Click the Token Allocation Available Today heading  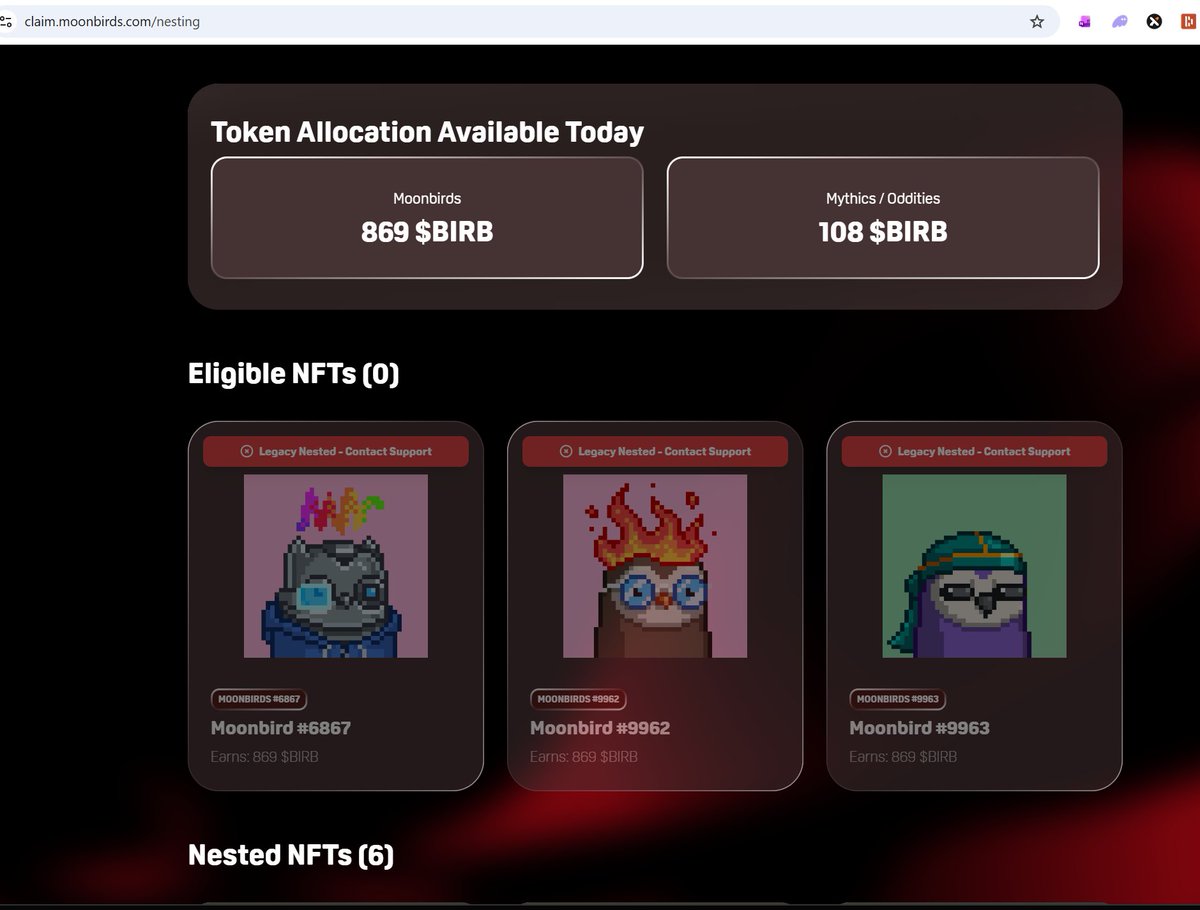[x=427, y=132]
